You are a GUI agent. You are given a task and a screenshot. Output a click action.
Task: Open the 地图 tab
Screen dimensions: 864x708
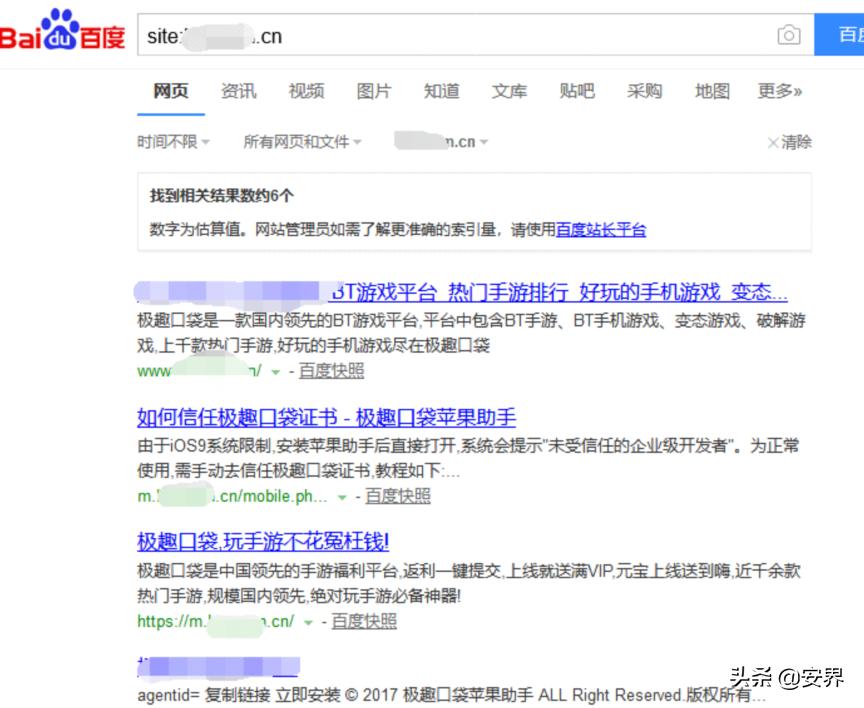coord(710,91)
